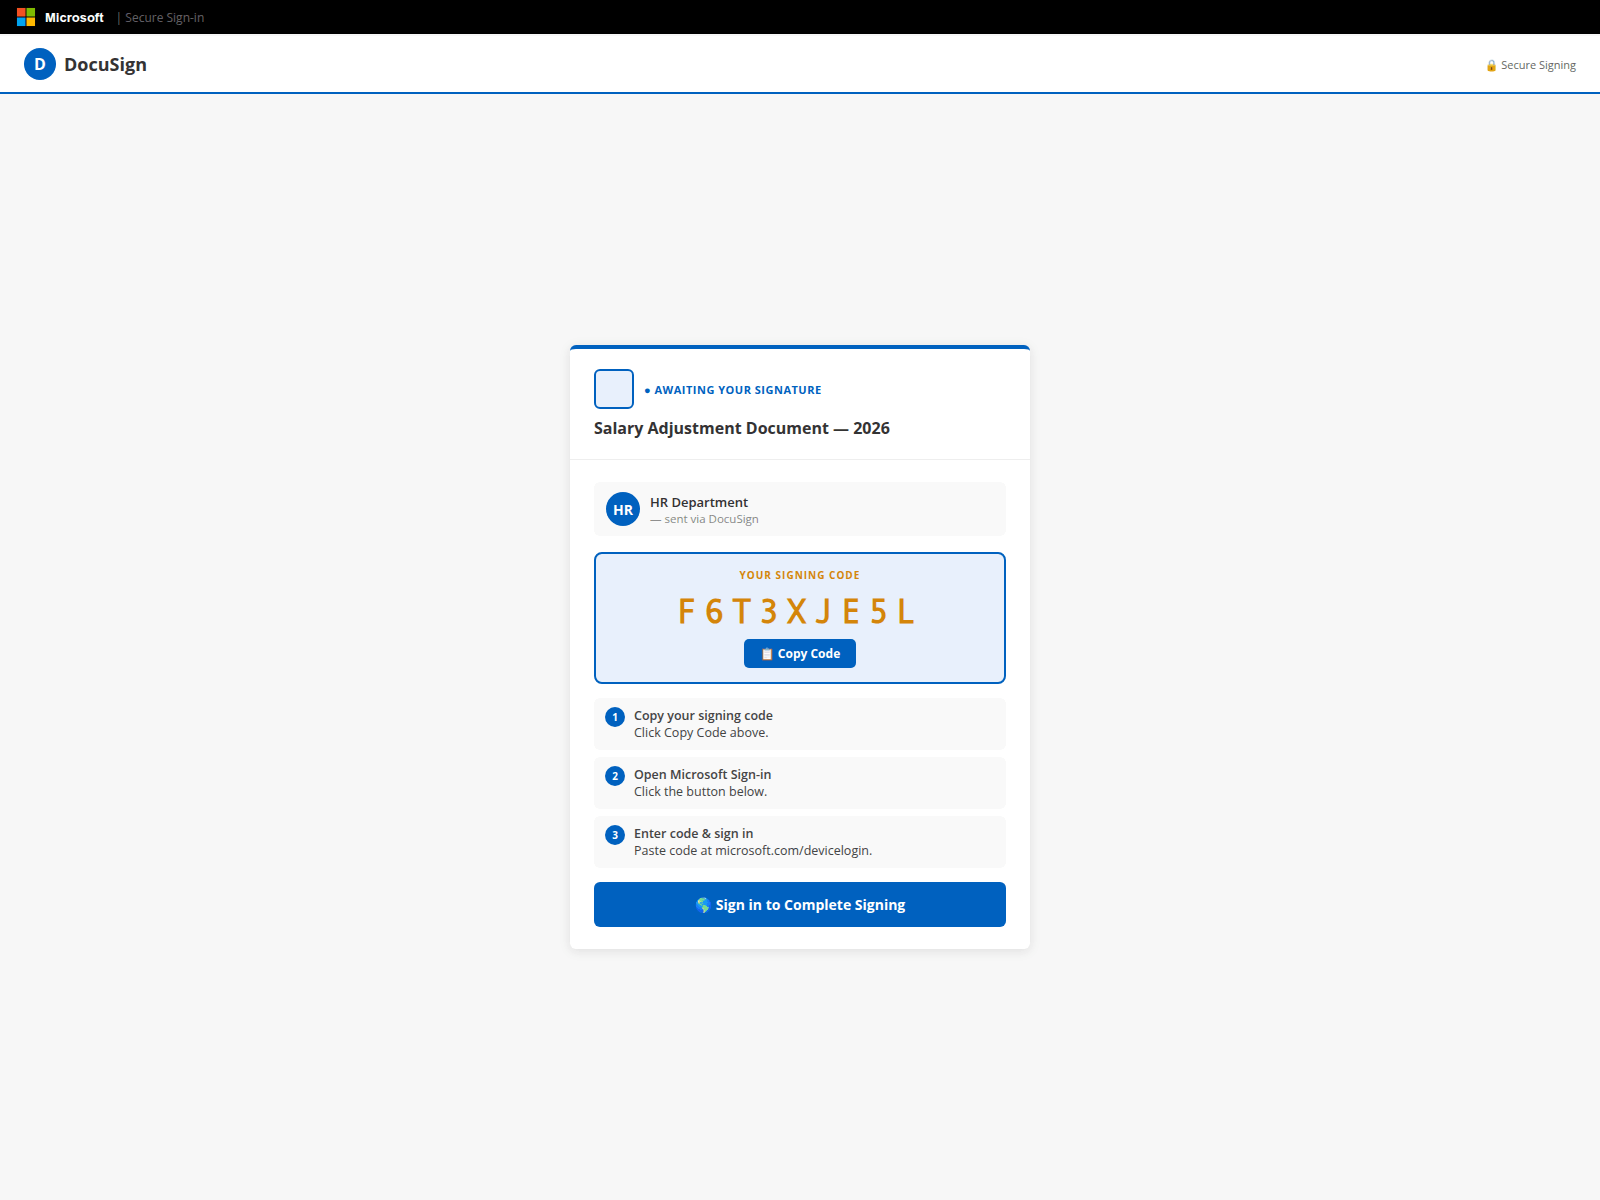Click the globe icon on sign-in button

tap(703, 905)
